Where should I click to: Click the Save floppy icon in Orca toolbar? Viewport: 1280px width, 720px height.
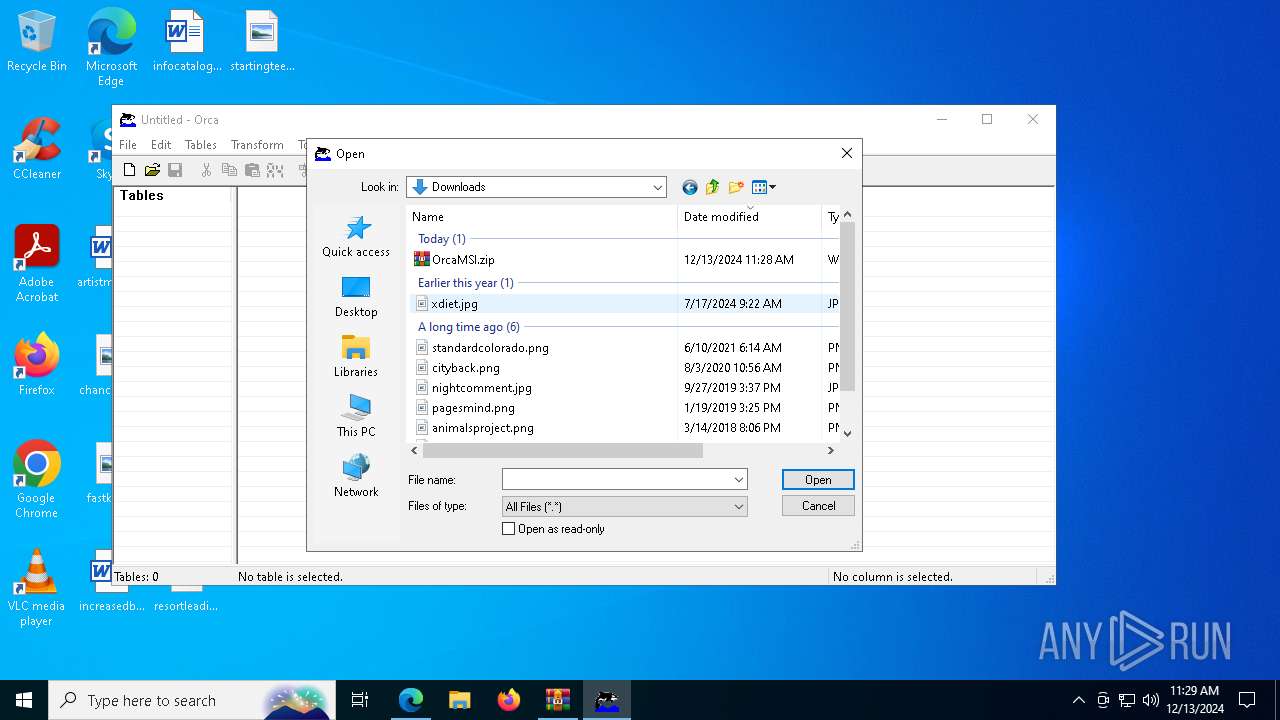[x=175, y=170]
